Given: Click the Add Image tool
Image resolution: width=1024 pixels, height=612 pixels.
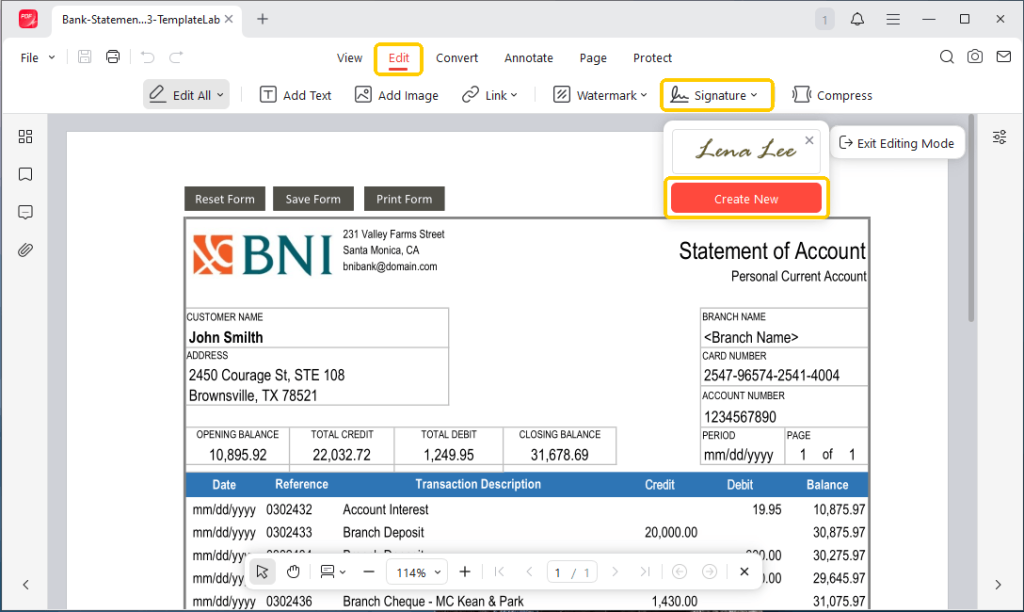Looking at the screenshot, I should pos(396,95).
